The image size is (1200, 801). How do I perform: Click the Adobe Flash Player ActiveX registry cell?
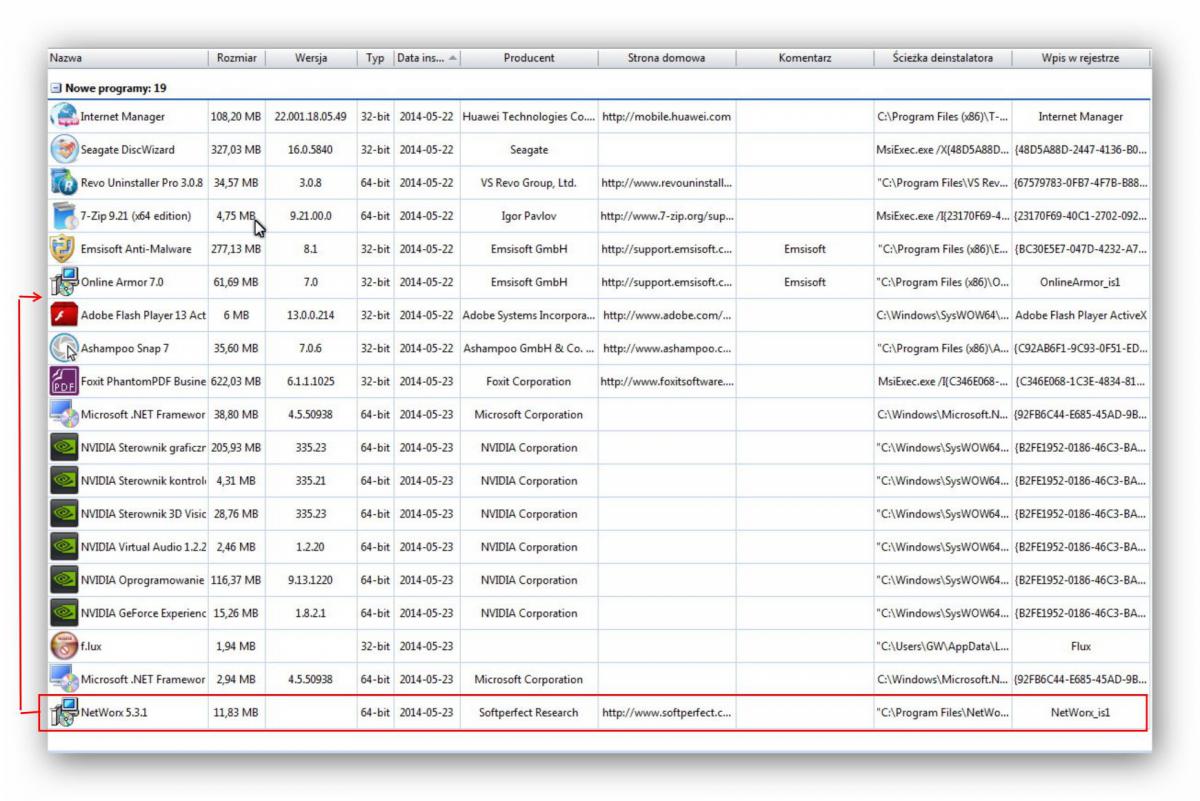[1081, 315]
